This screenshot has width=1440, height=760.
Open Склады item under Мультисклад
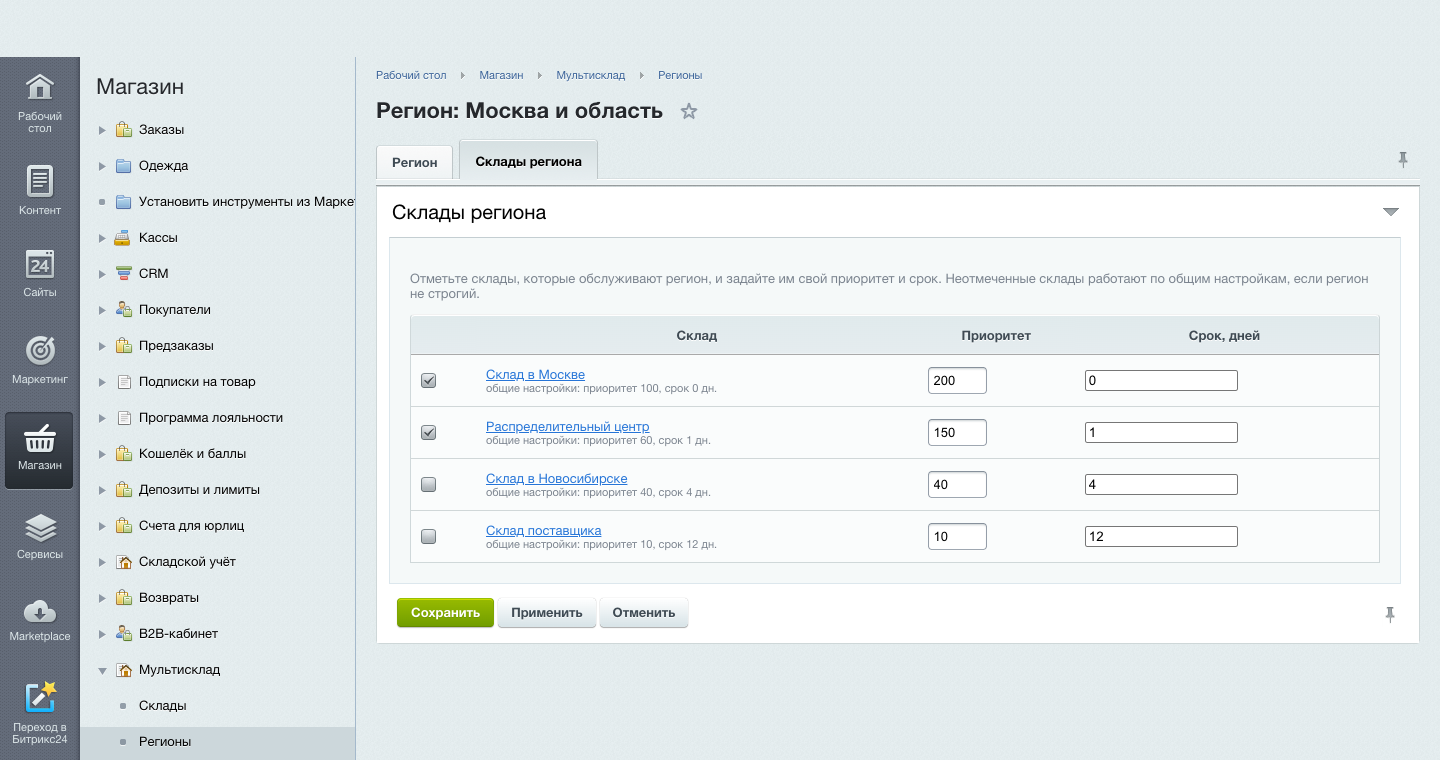[x=163, y=706]
